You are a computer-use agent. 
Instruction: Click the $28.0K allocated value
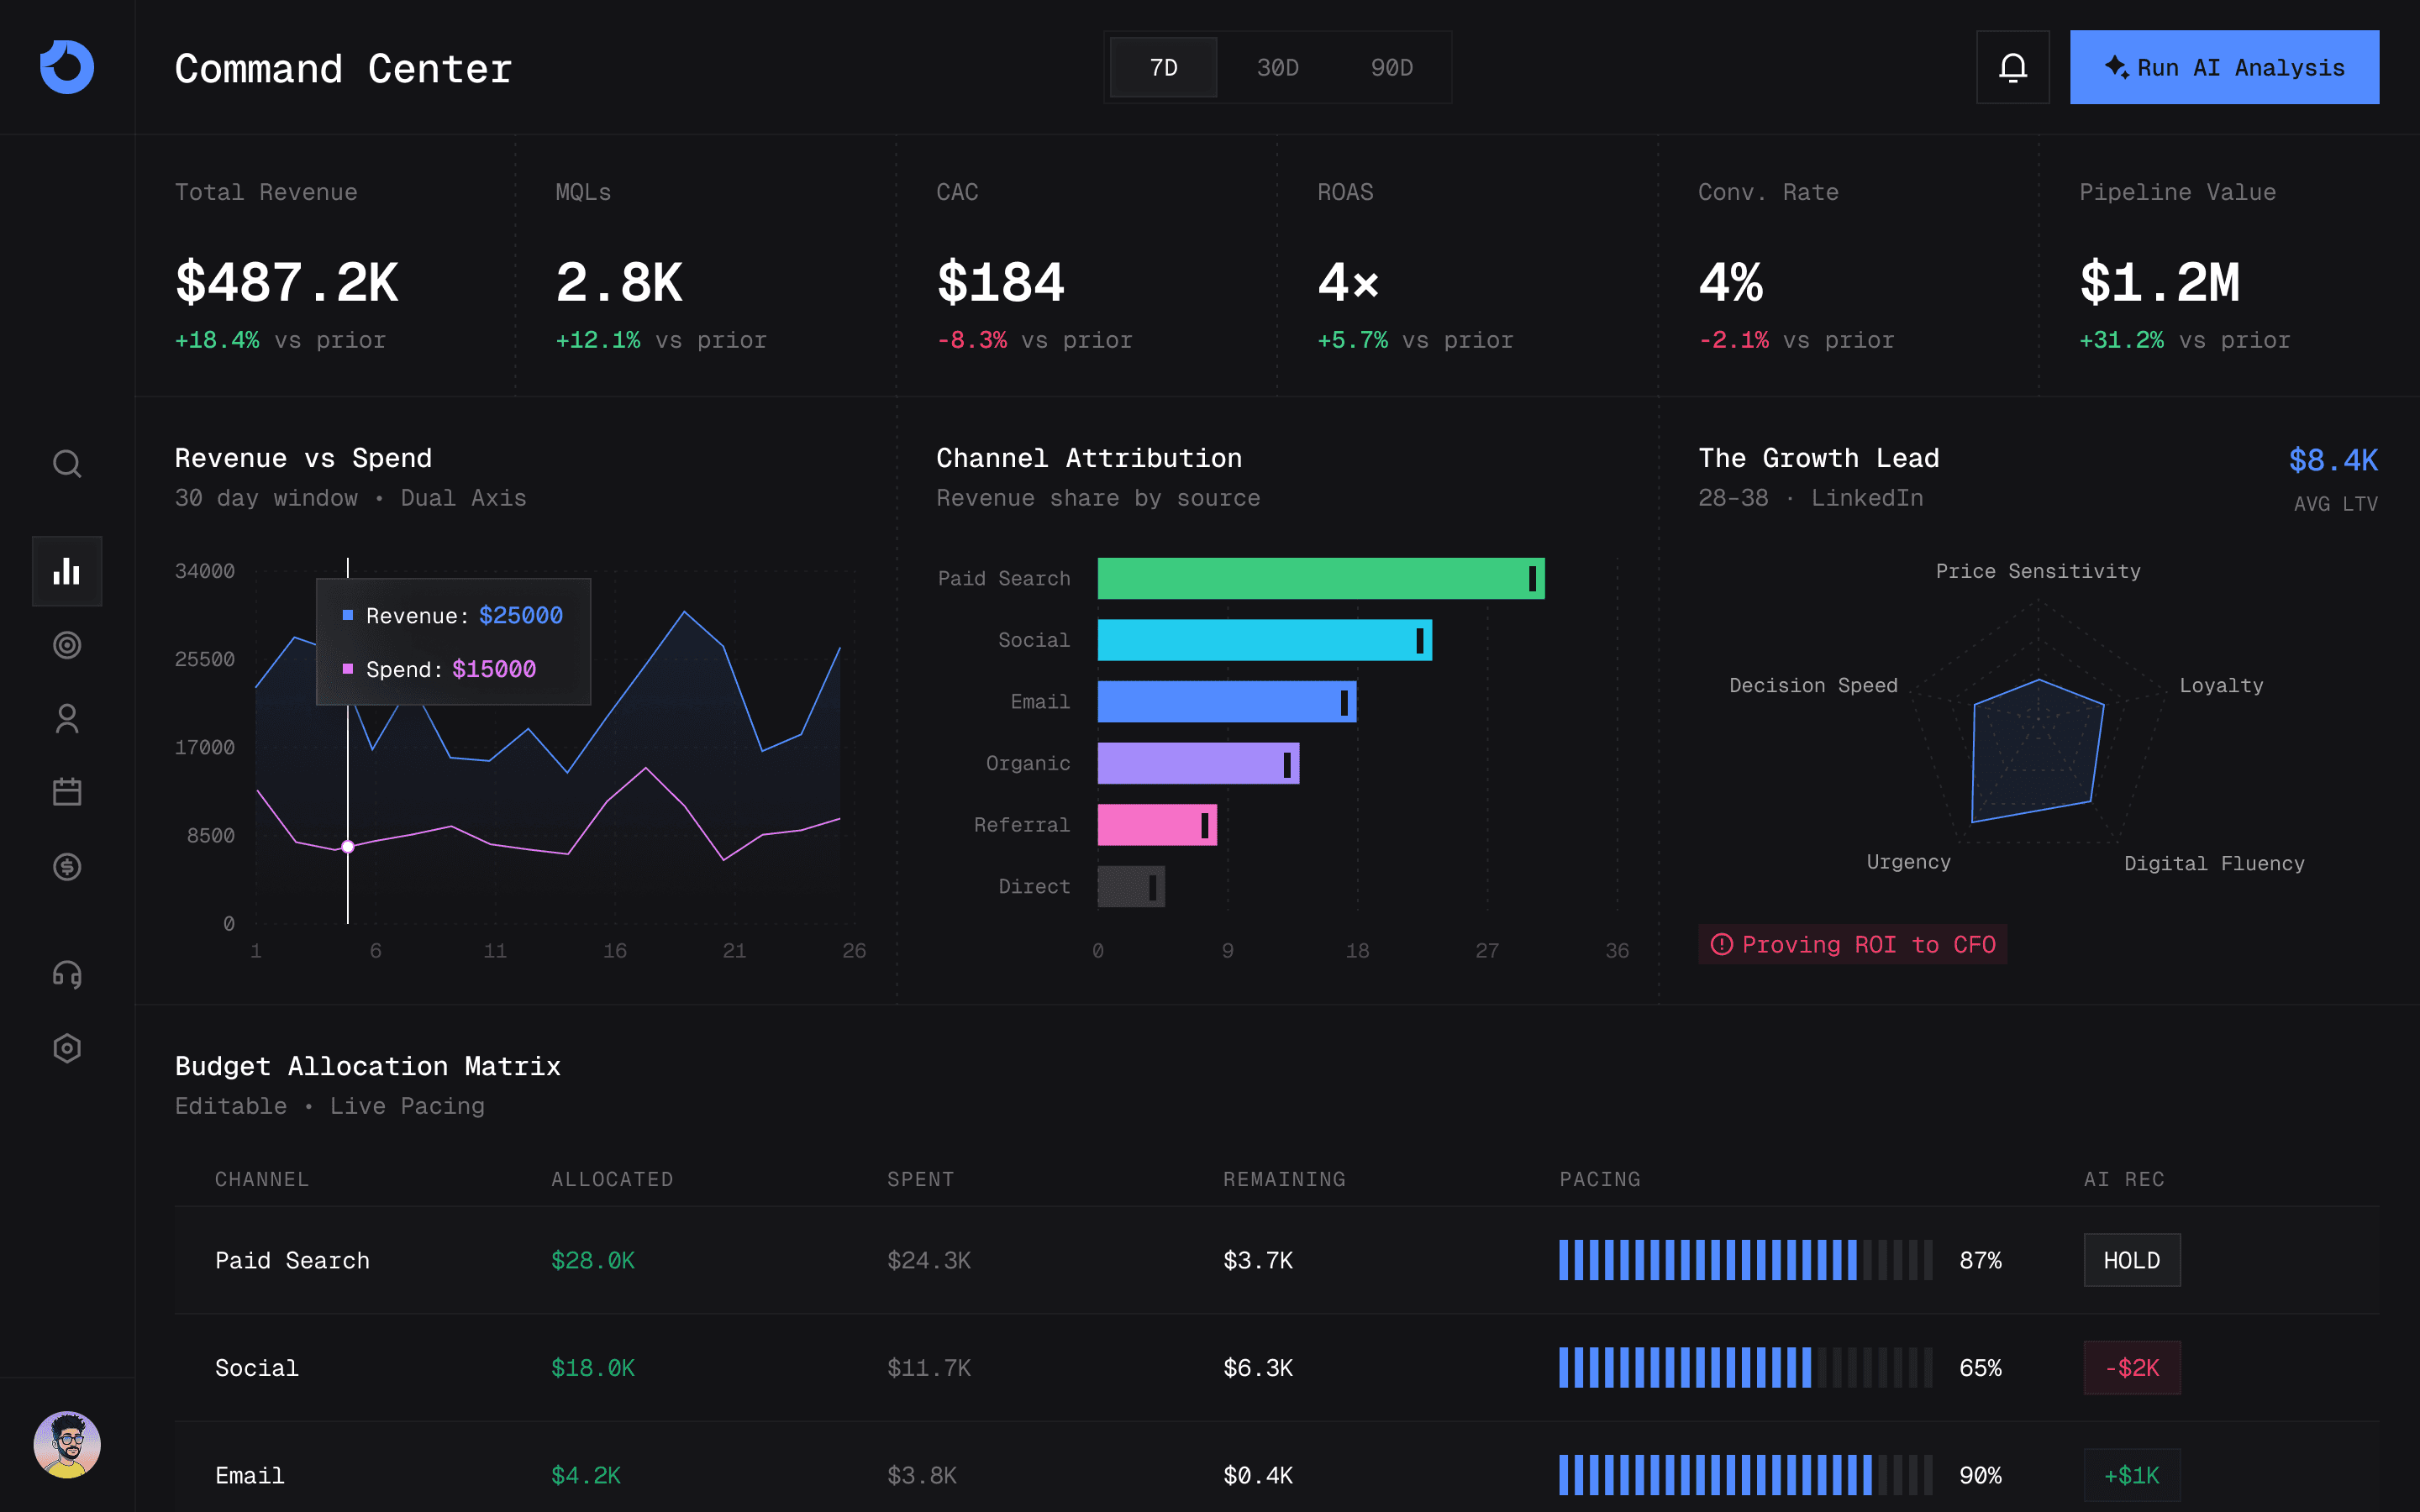[x=593, y=1260]
